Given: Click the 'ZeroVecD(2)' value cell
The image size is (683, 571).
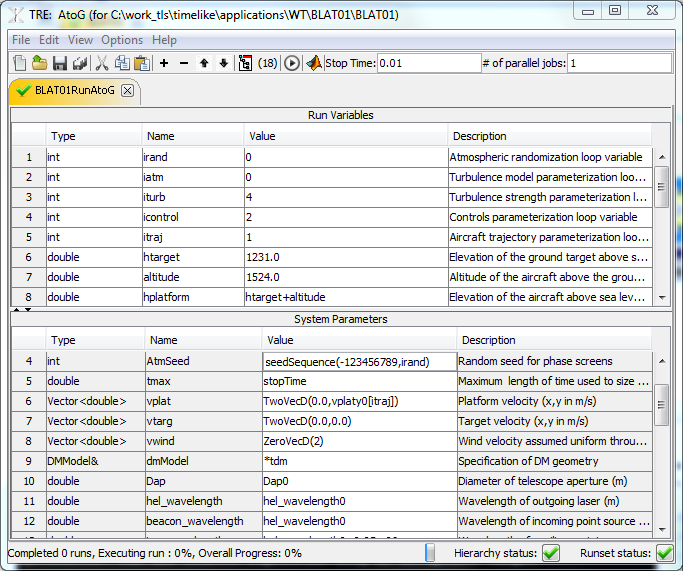Looking at the screenshot, I should pyautogui.click(x=359, y=441).
